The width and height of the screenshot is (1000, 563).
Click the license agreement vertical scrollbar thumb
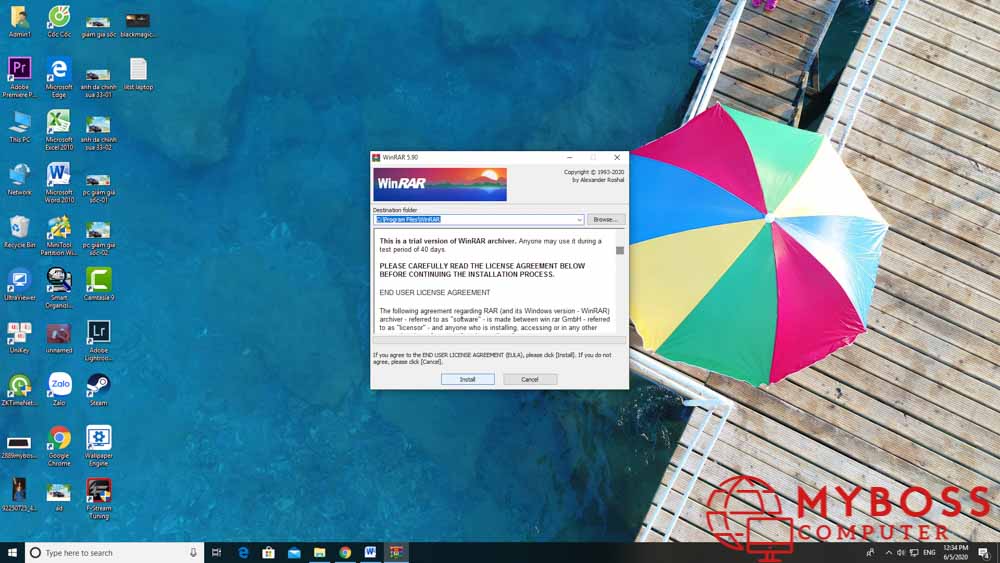(620, 250)
